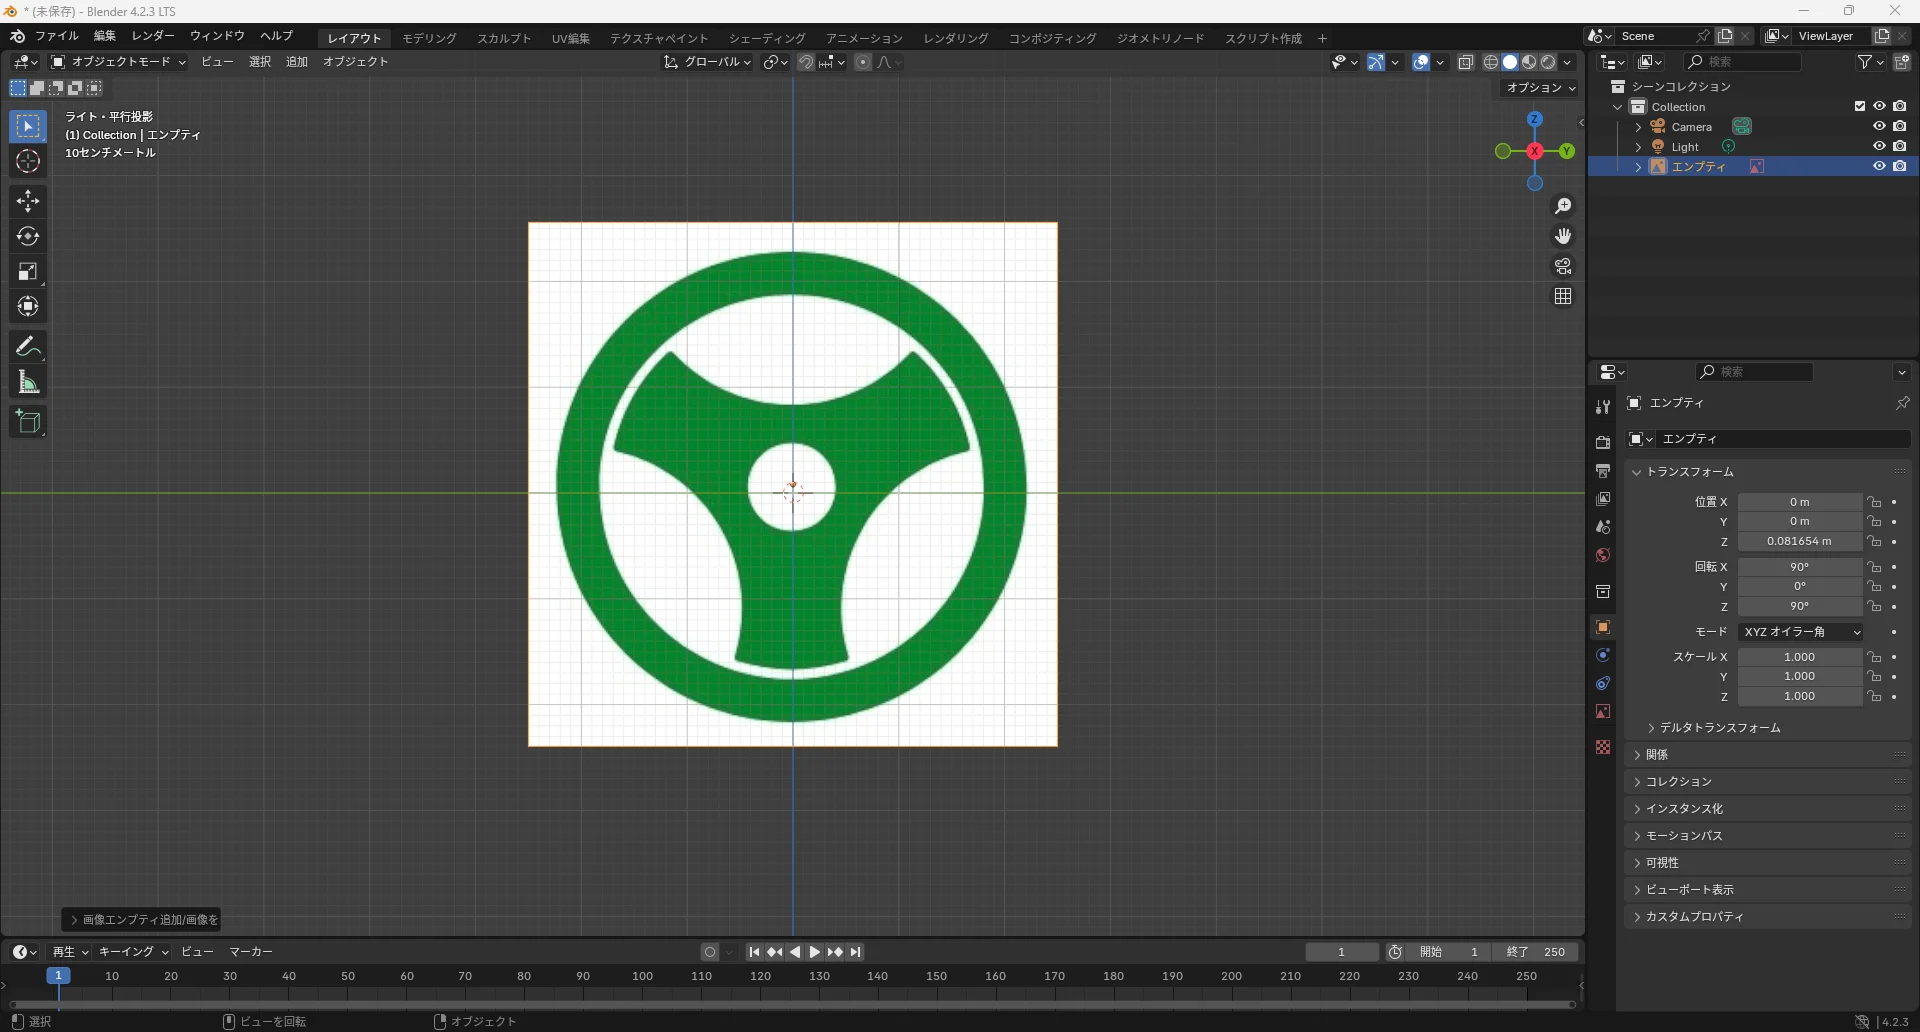Toggle lock for 位置 X
This screenshot has height=1032, width=1920.
[1874, 502]
